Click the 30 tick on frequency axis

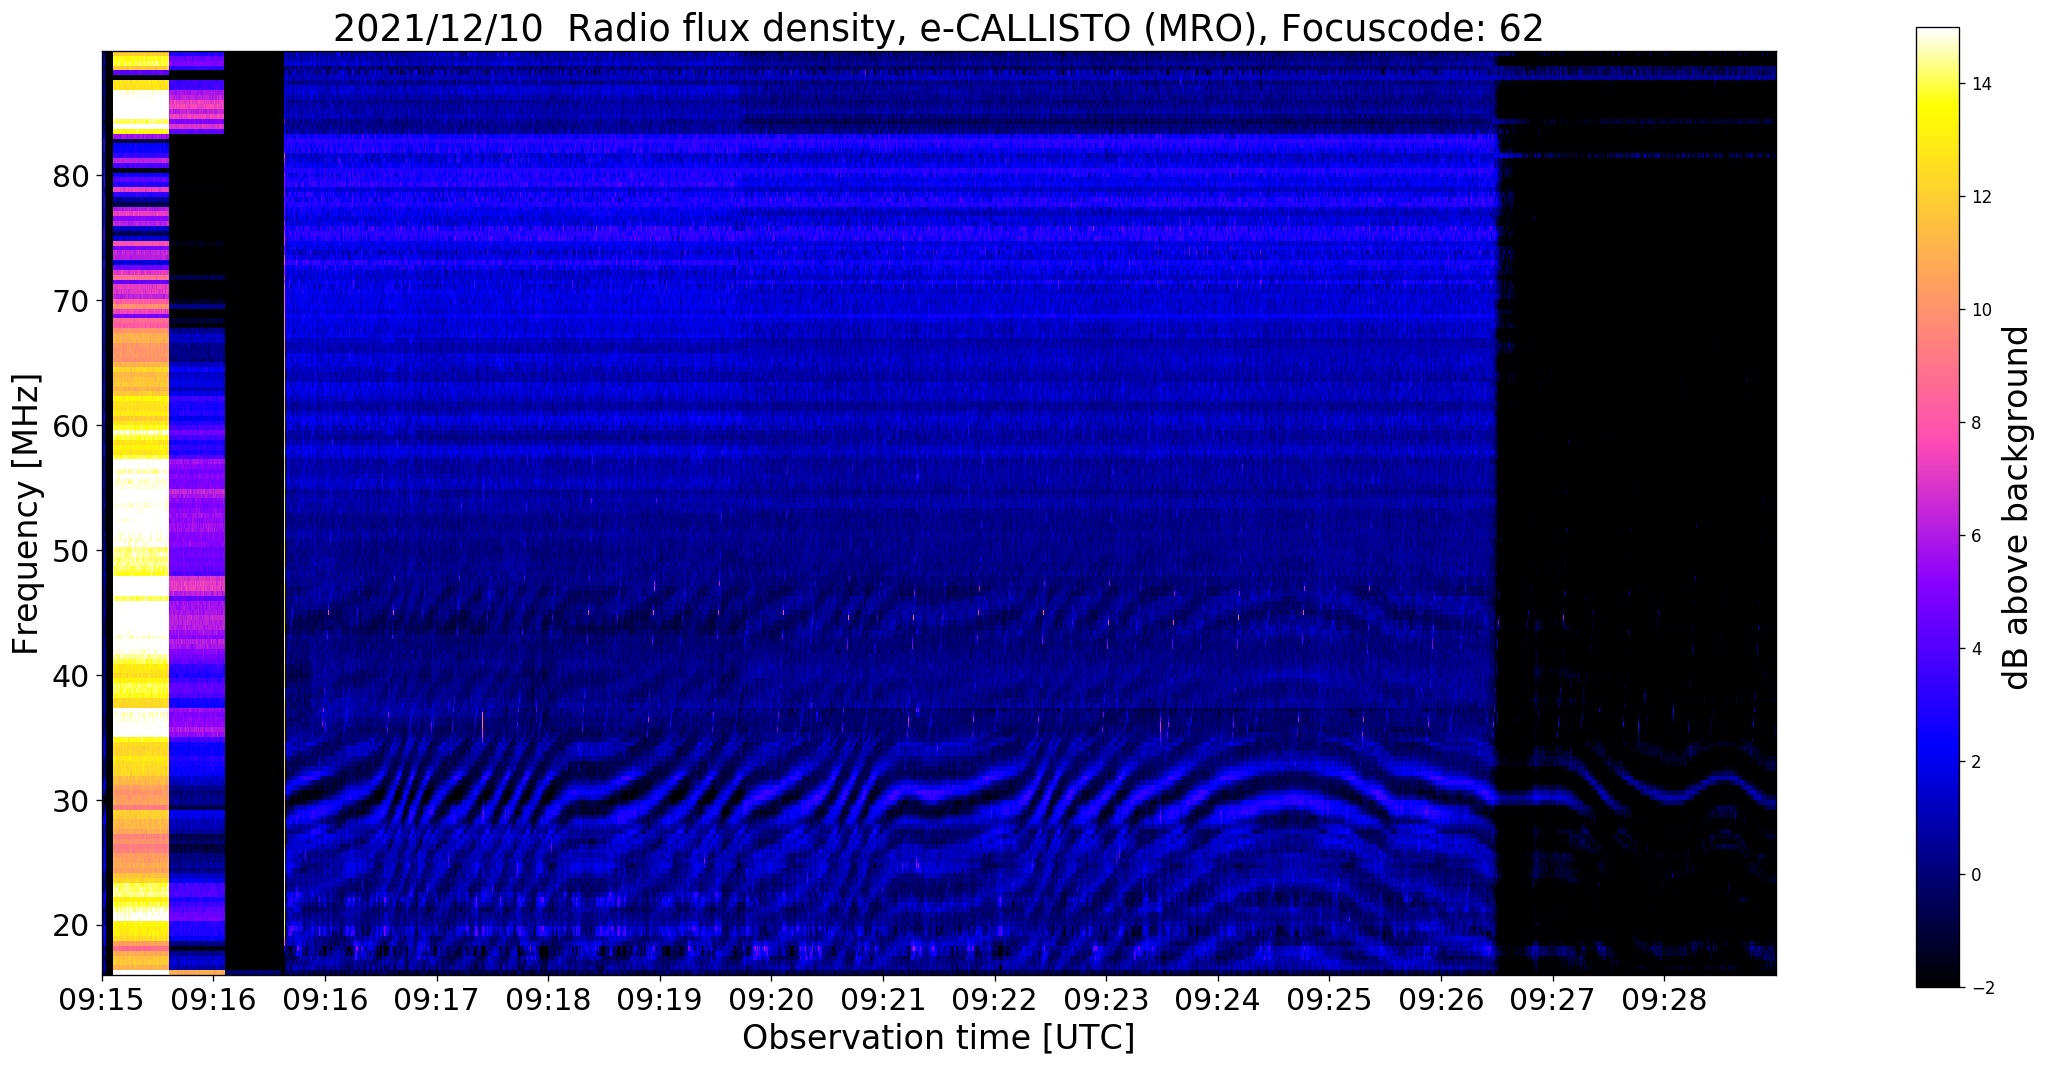(x=71, y=801)
